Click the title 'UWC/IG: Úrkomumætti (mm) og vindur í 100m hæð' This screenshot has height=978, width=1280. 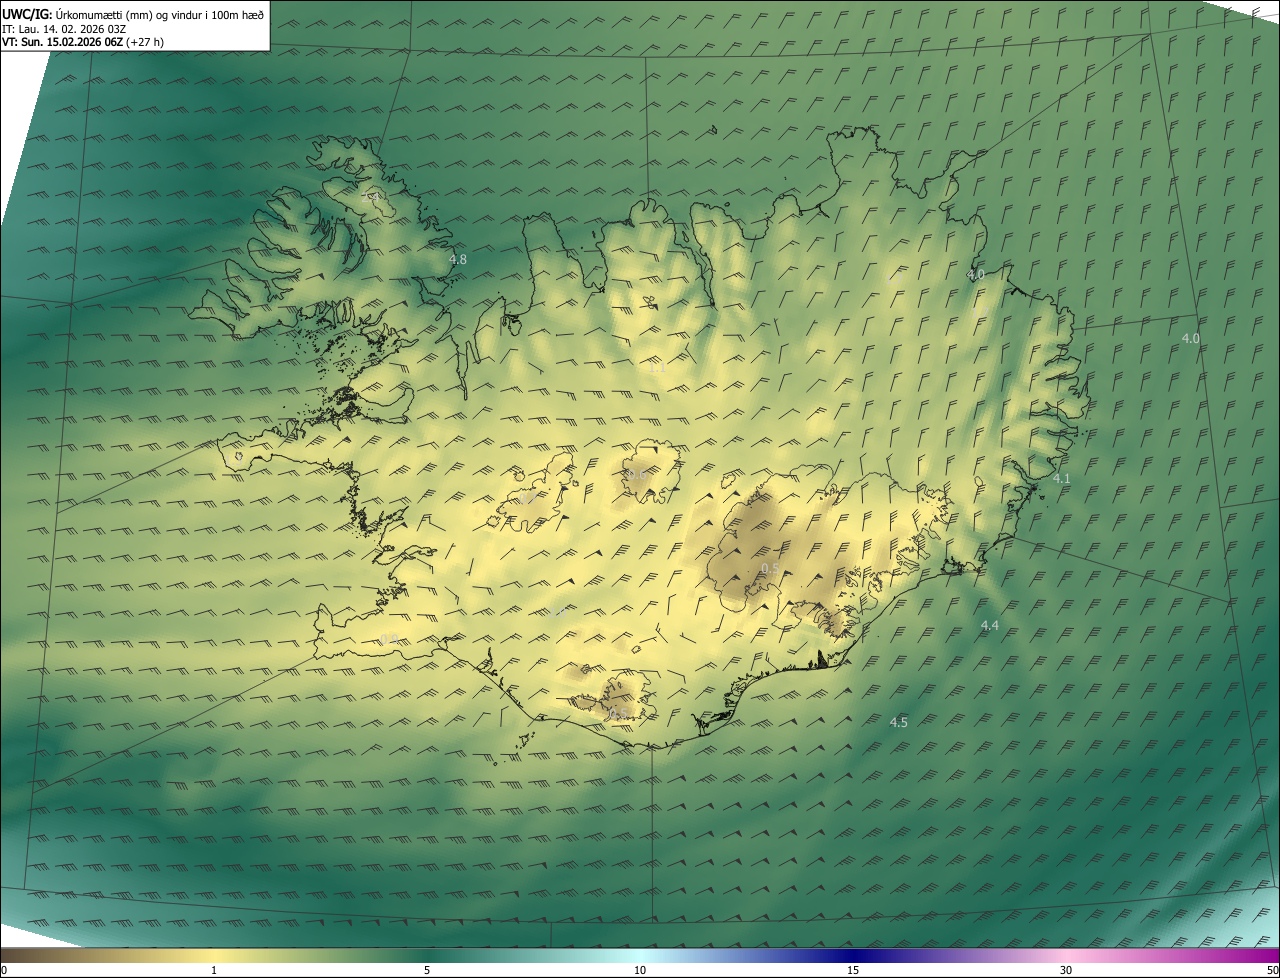(x=133, y=13)
